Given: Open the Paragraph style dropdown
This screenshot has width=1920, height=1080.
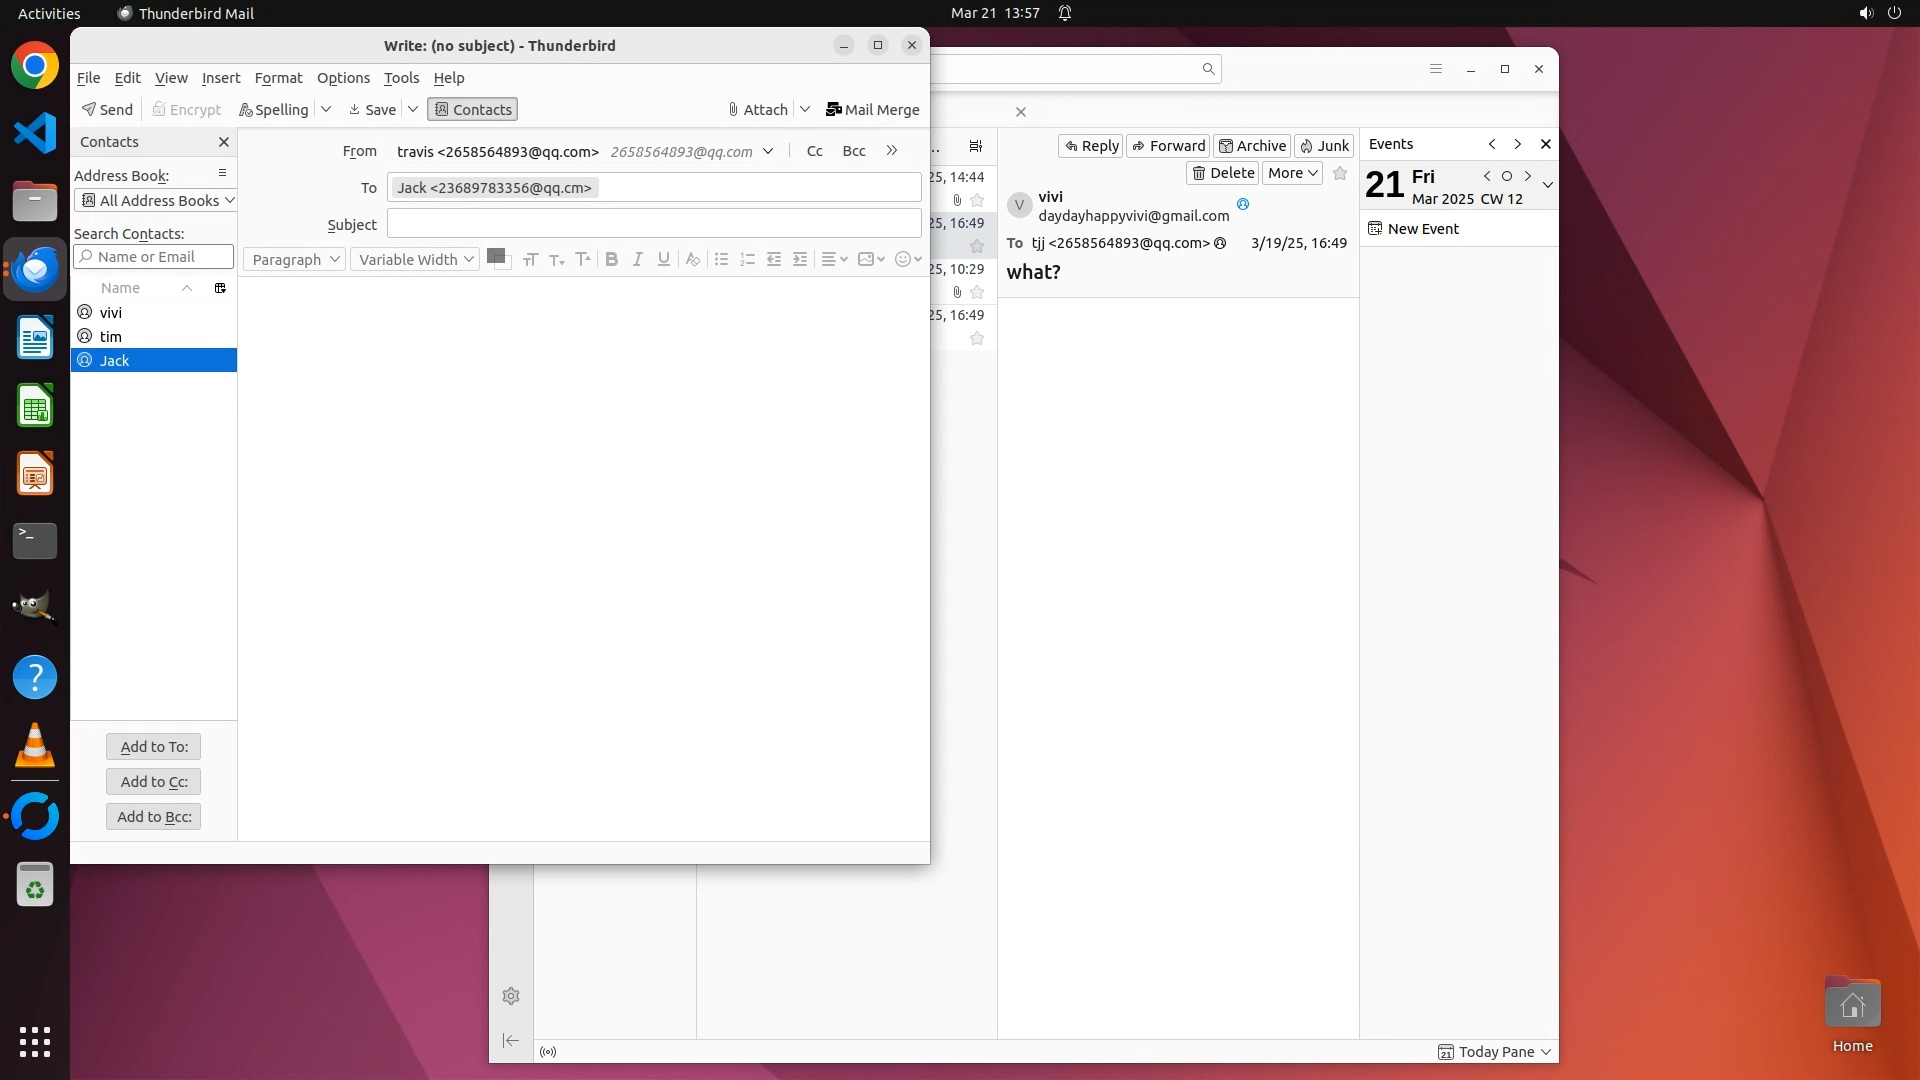Looking at the screenshot, I should coord(294,259).
